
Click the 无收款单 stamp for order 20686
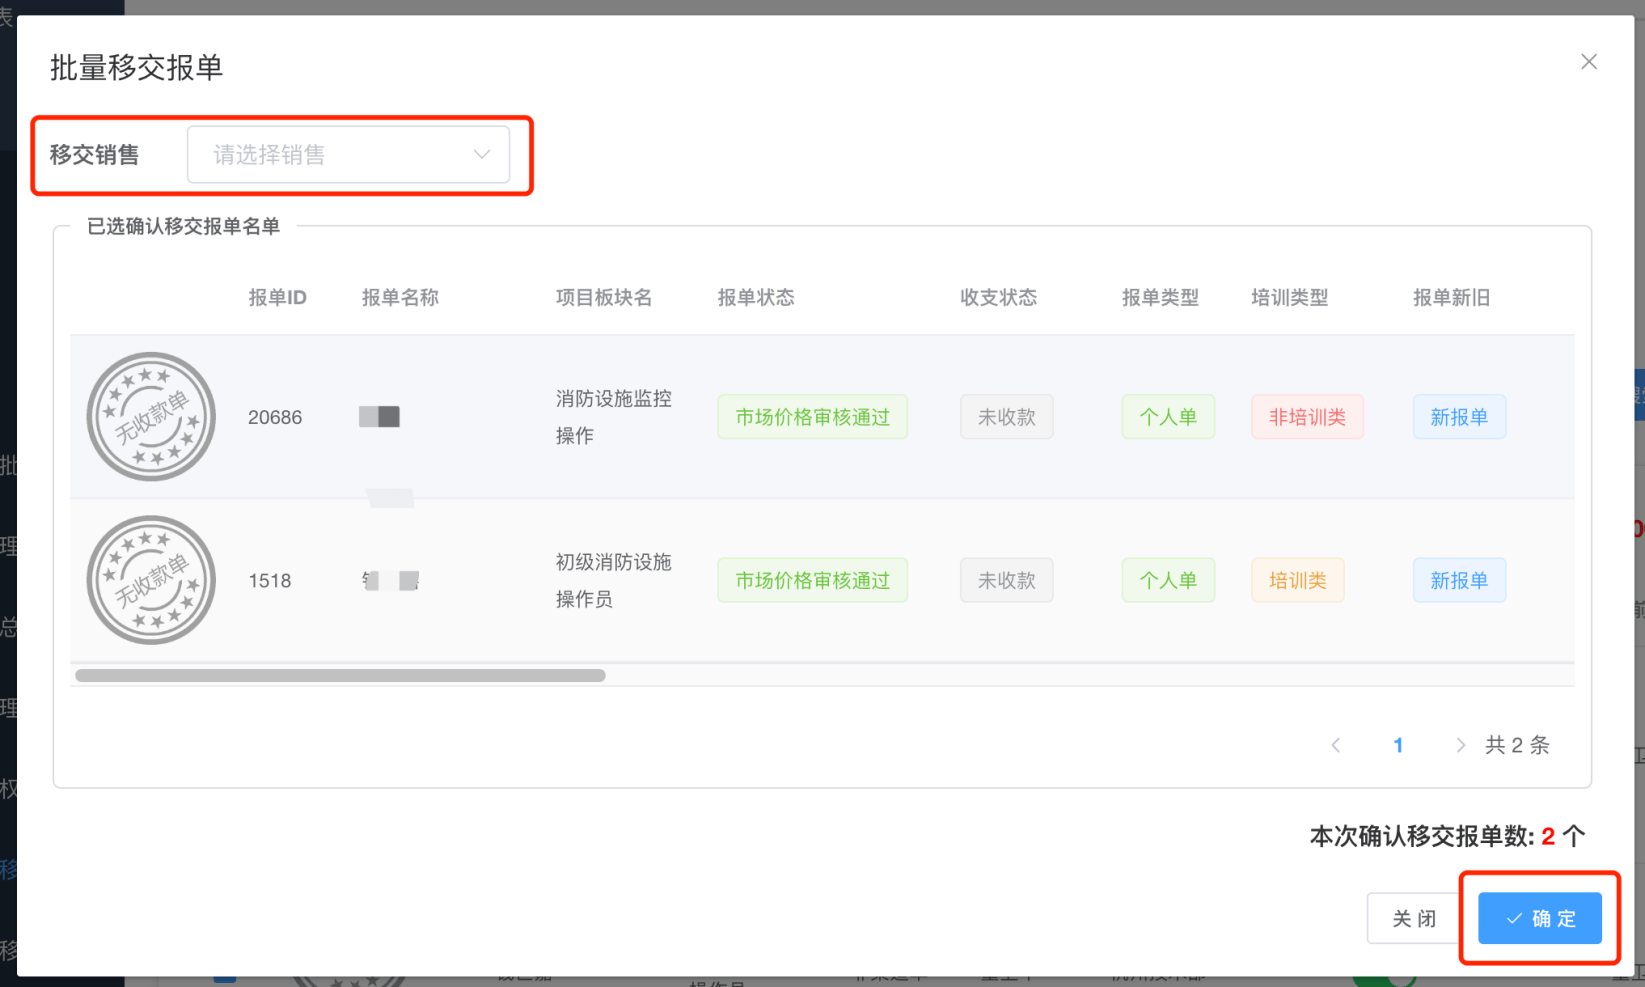coord(151,417)
